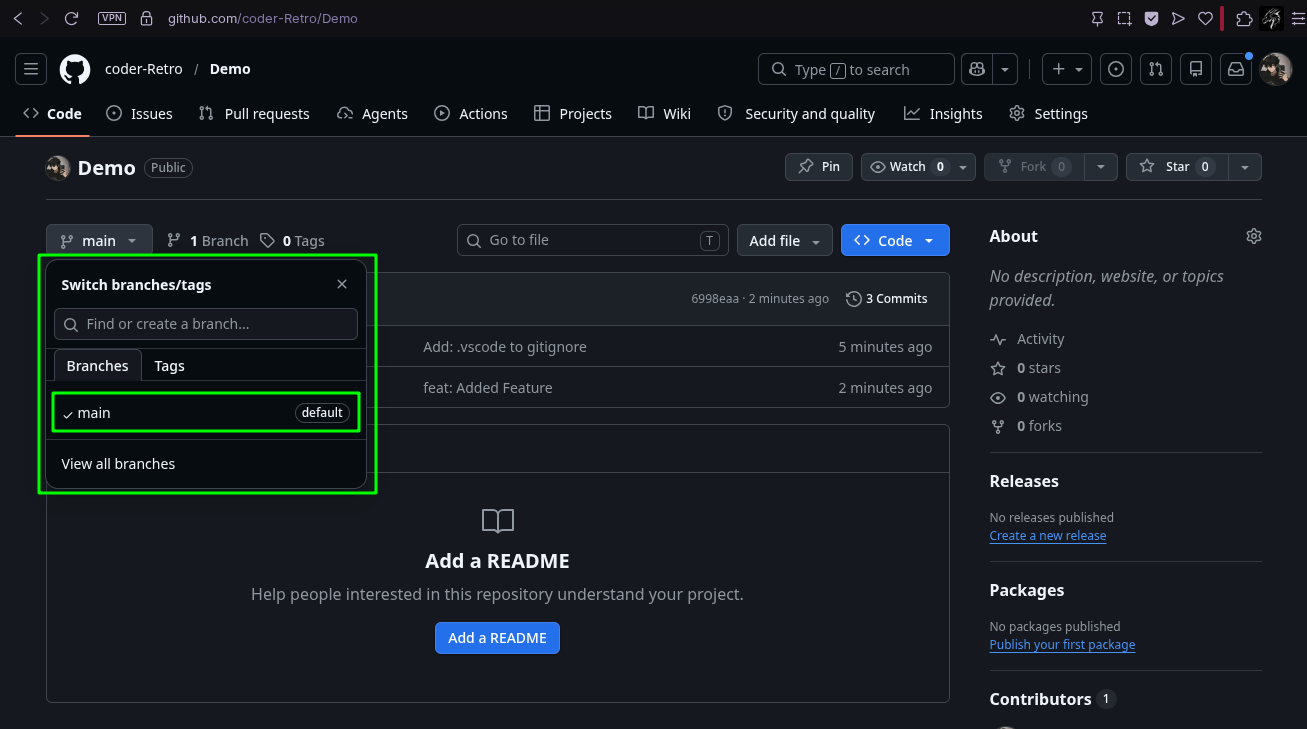Switch to the Pull requests tab

[x=254, y=113]
